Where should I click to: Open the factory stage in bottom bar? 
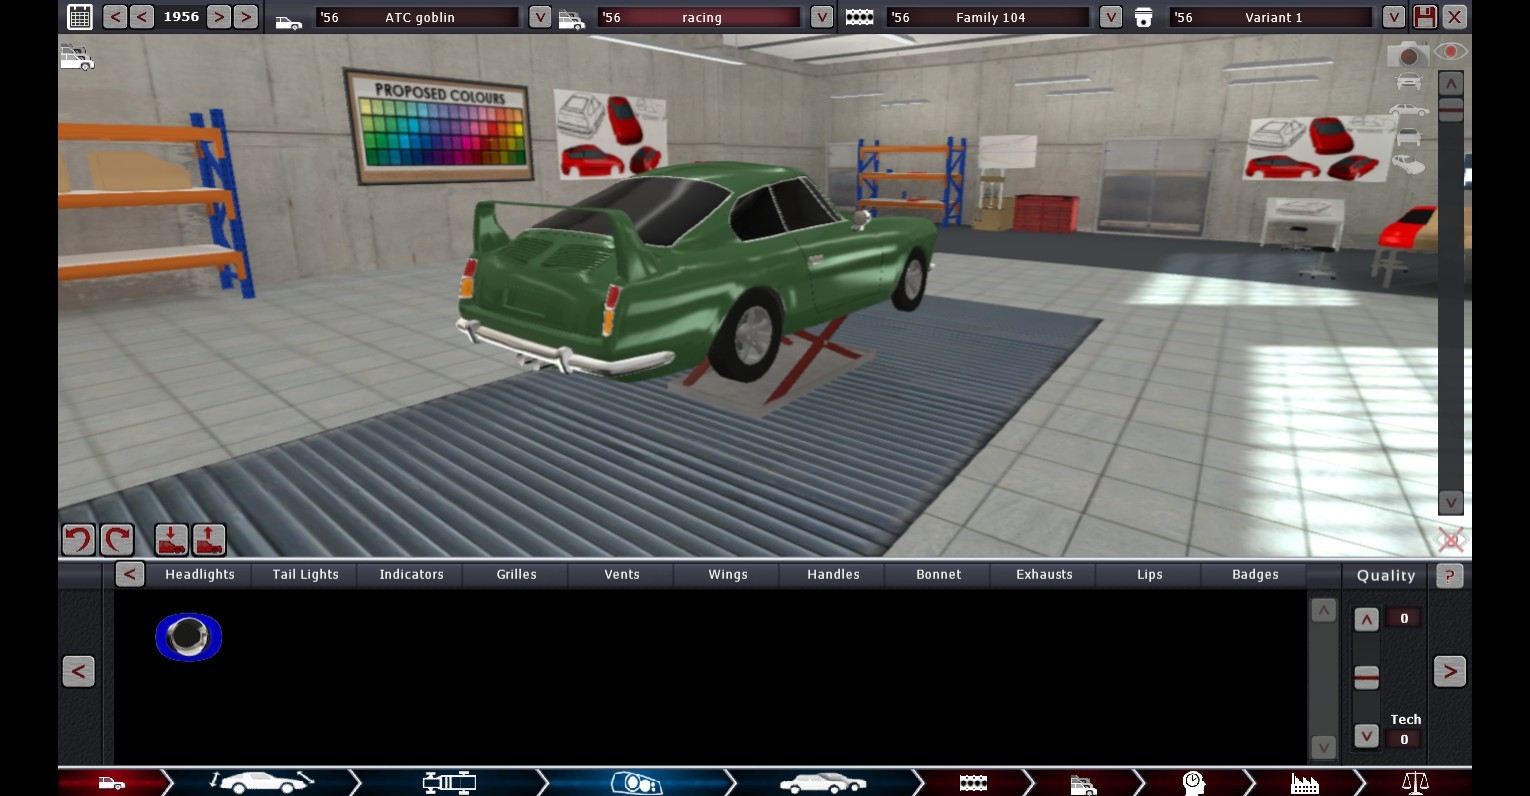pos(1304,782)
